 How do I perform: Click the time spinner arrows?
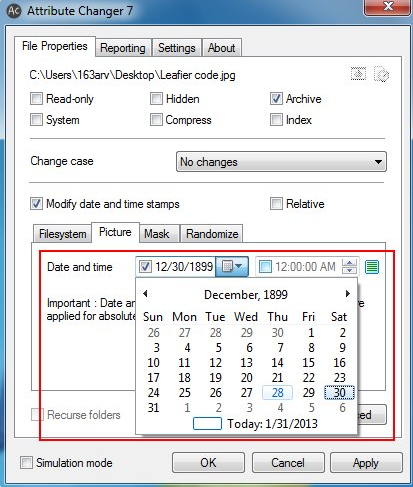[349, 267]
